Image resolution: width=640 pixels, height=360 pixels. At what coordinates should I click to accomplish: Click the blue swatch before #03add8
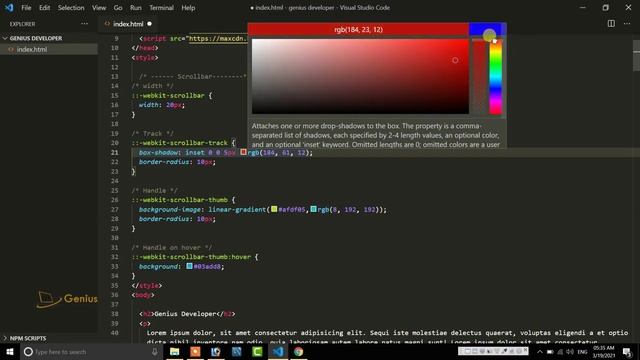pos(189,266)
